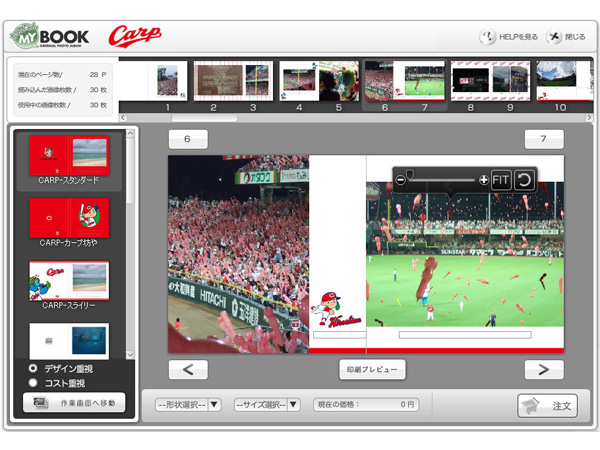Choose the CARP-カープ坊や template
Viewport: 600px width, 450px height.
coord(69,223)
